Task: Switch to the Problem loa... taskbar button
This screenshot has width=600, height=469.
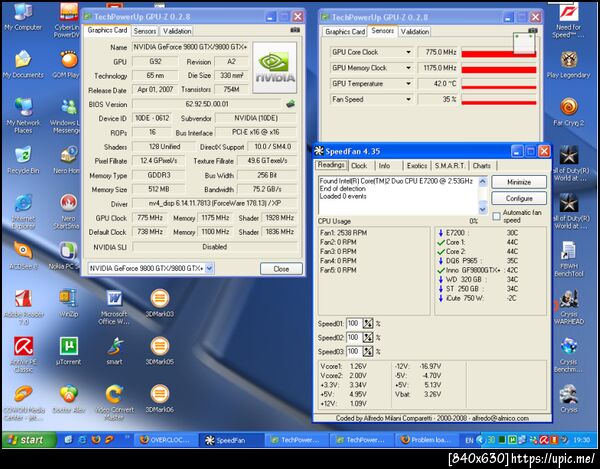Action: 426,440
